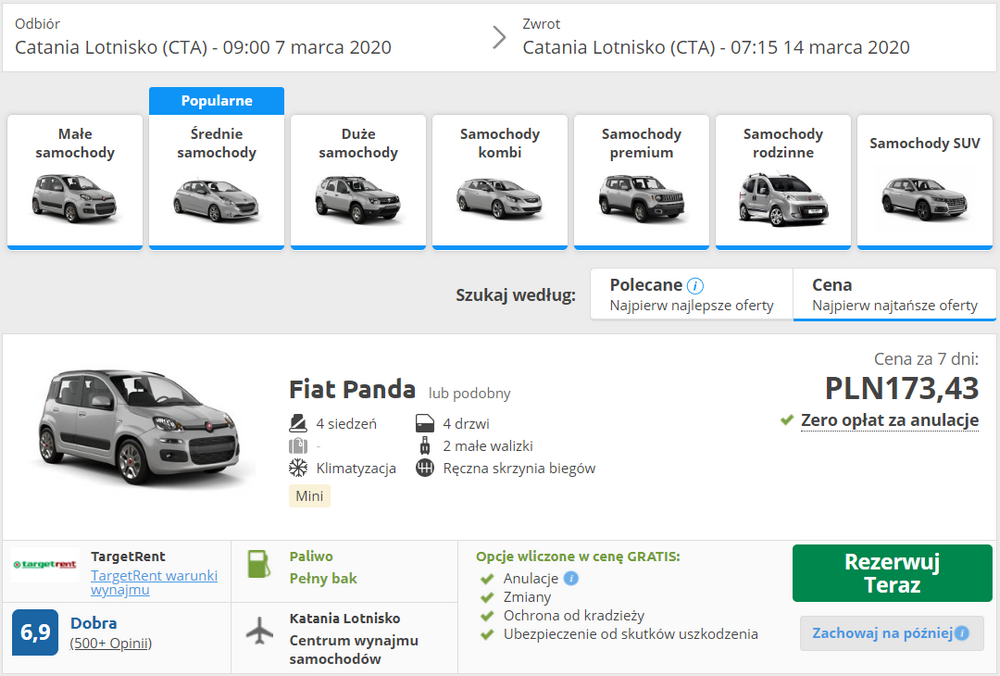This screenshot has width=1000, height=676.
Task: Choose the Duże samochody category
Action: tap(358, 181)
